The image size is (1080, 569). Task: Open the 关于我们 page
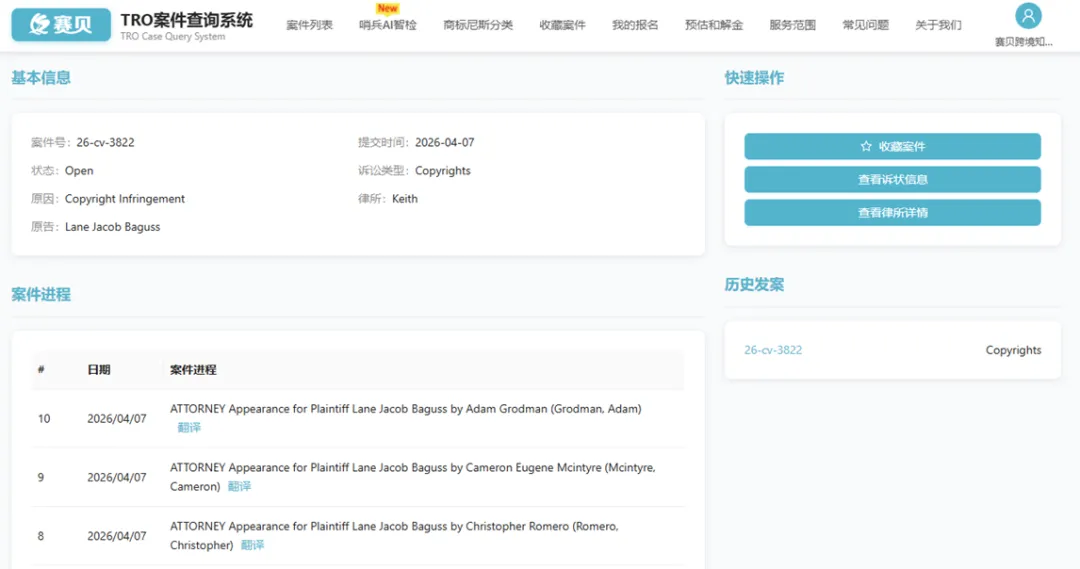coord(938,25)
